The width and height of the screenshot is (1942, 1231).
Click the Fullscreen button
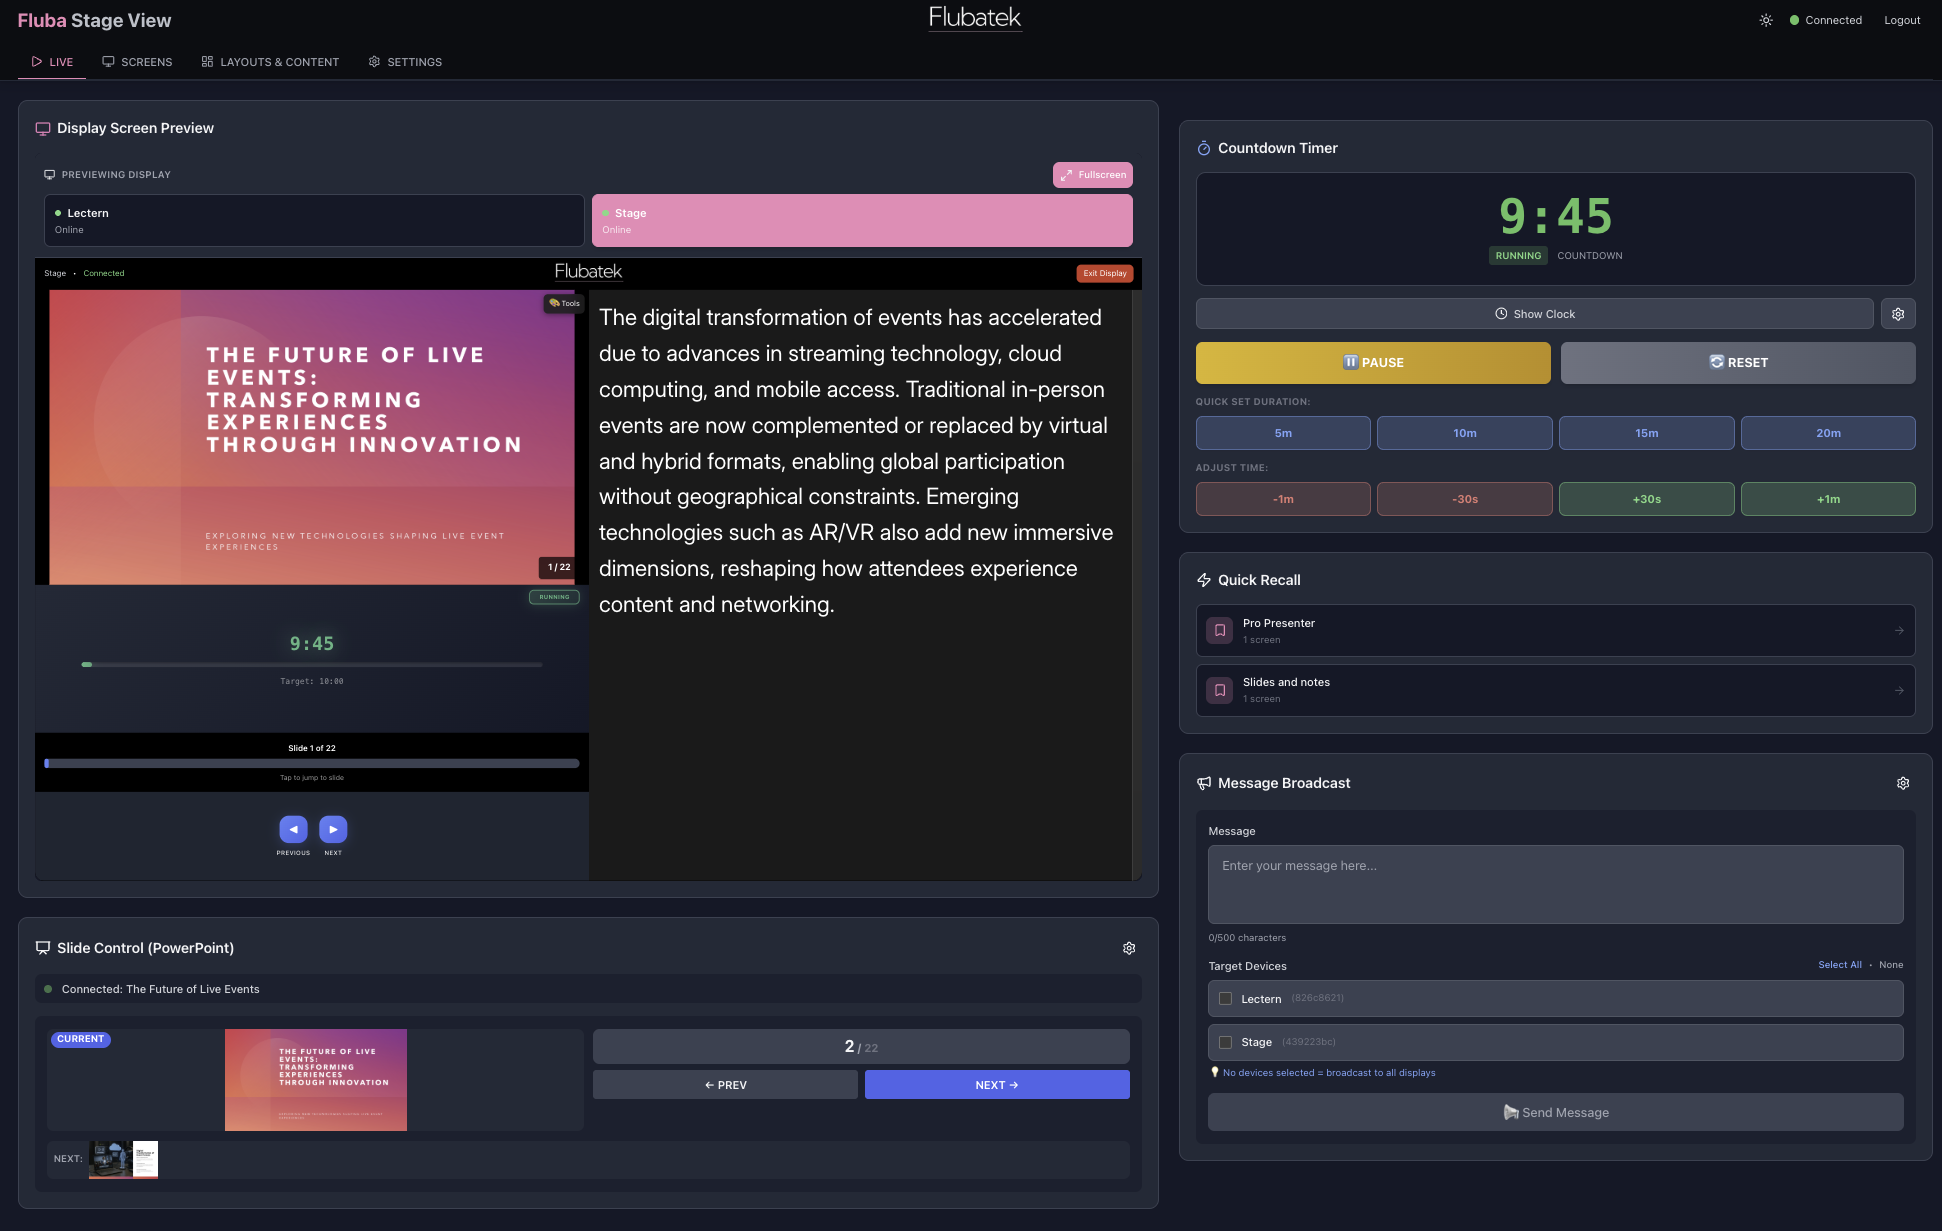[1092, 175]
